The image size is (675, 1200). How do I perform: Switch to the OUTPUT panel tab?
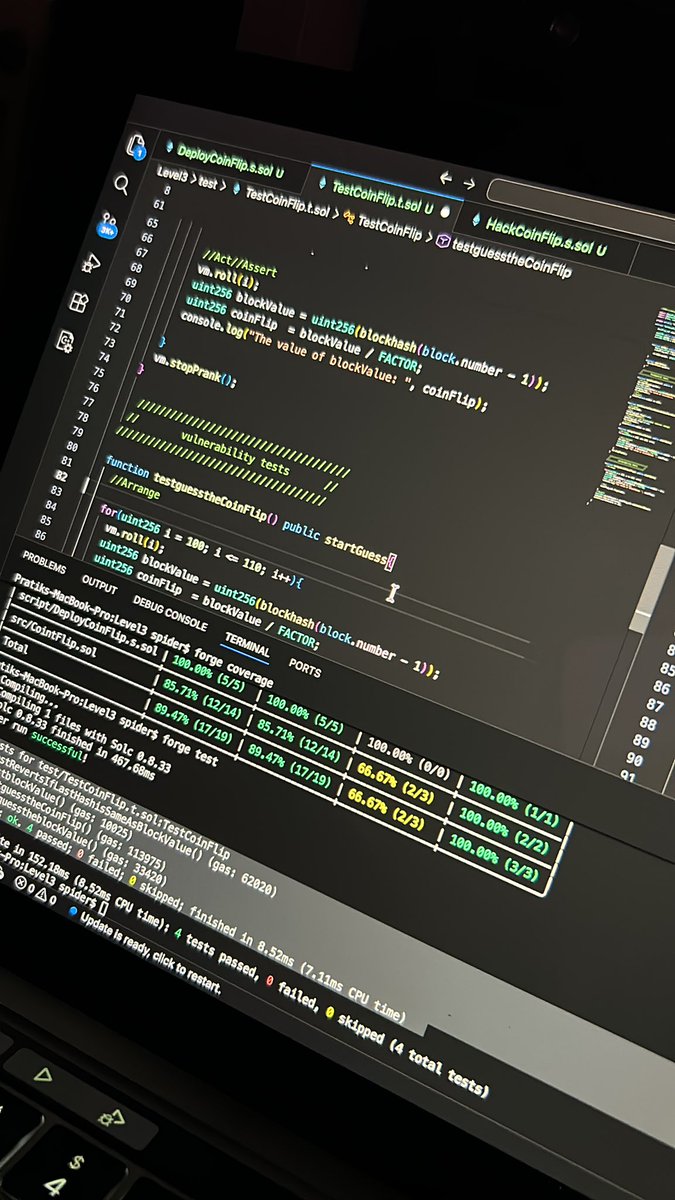99,583
